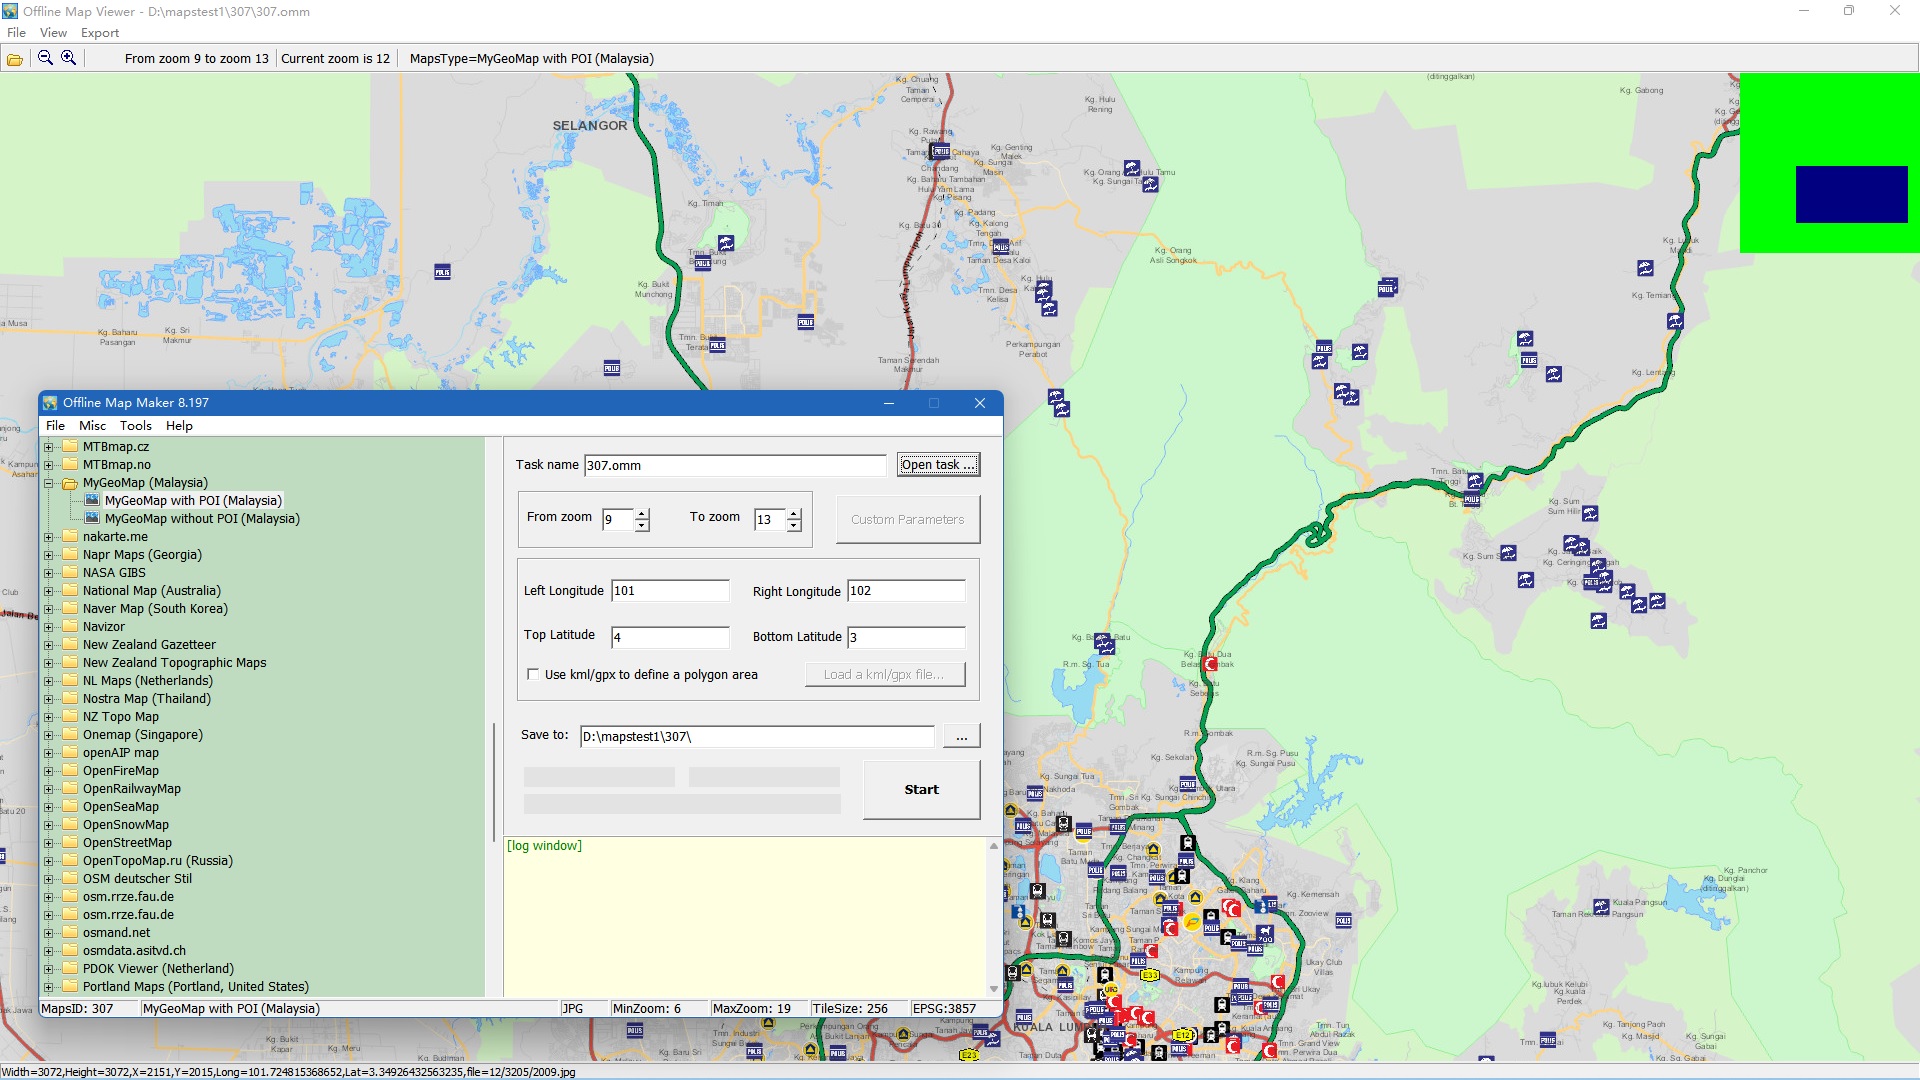Click the open MyGeoMap (Malaysia) folder icon

70,483
